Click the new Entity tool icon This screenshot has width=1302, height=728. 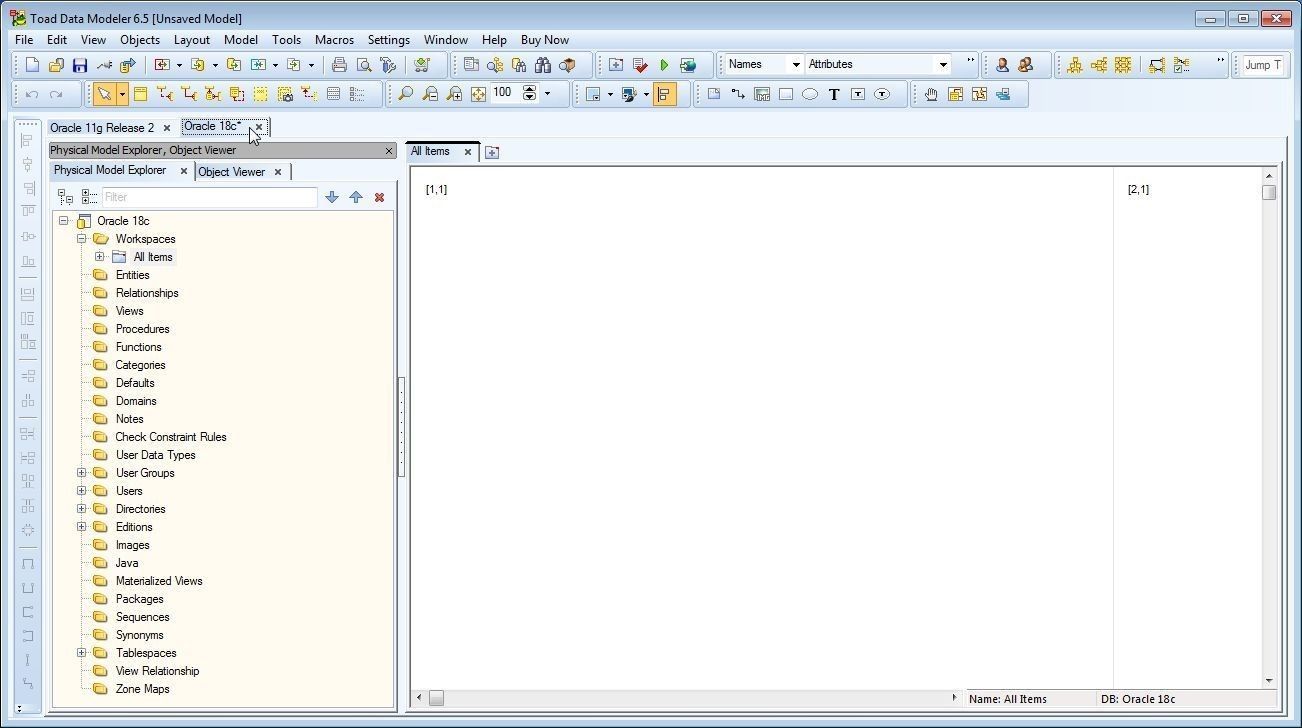click(140, 94)
